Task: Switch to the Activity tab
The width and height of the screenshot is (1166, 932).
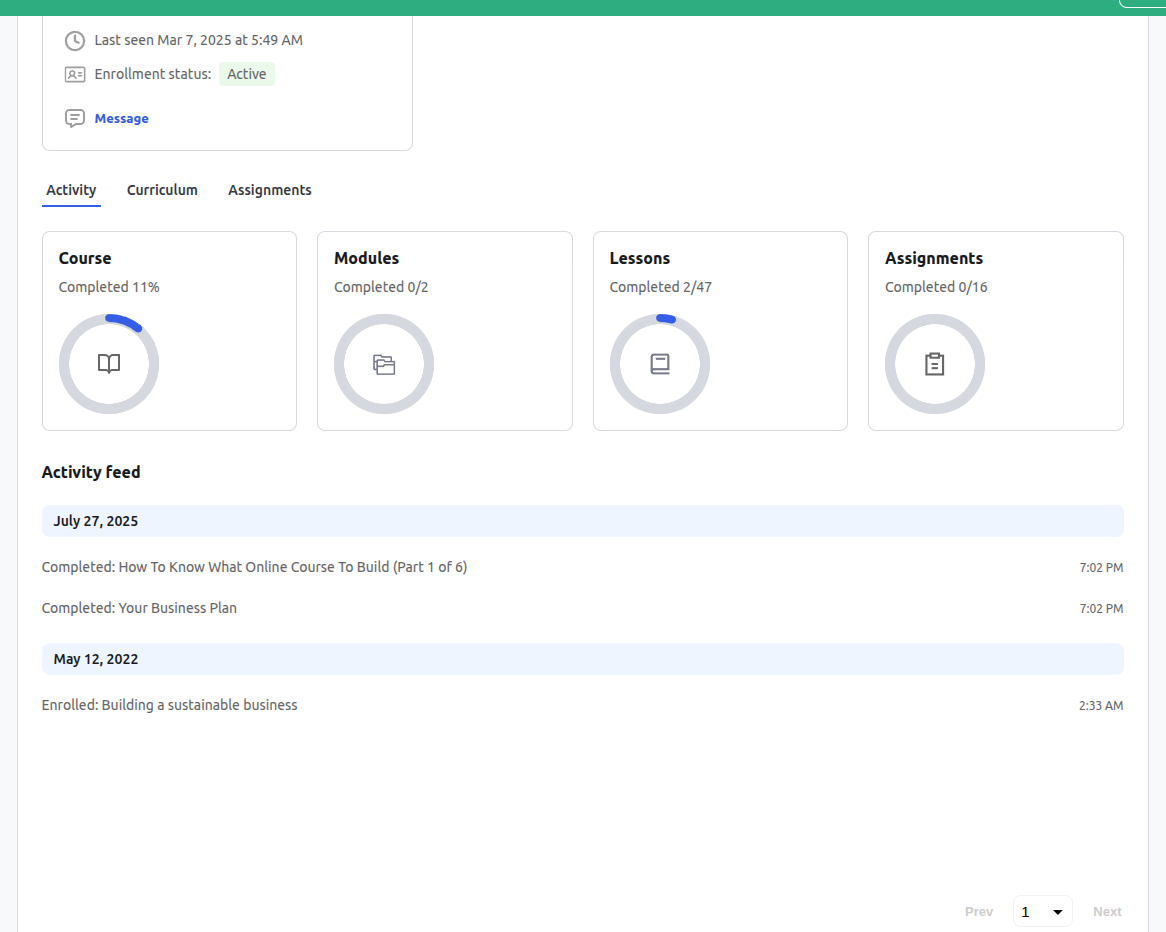Action: 71,190
